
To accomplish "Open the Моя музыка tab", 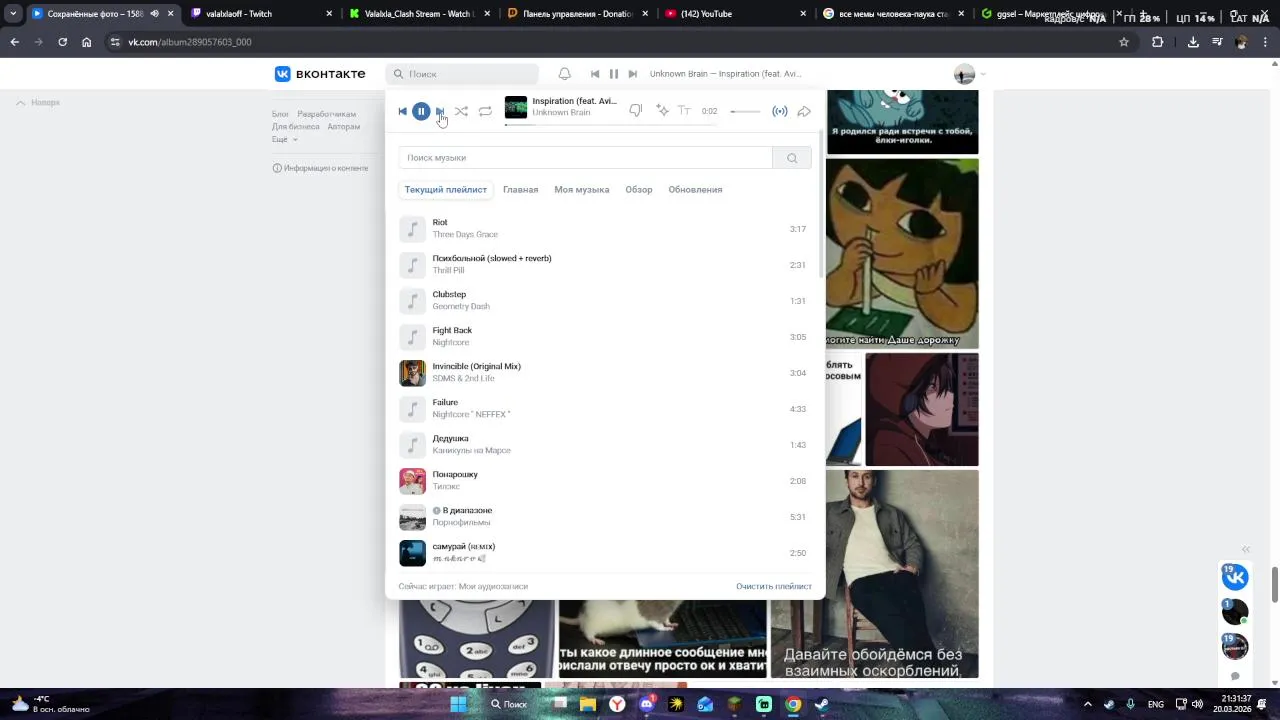I will [x=582, y=190].
